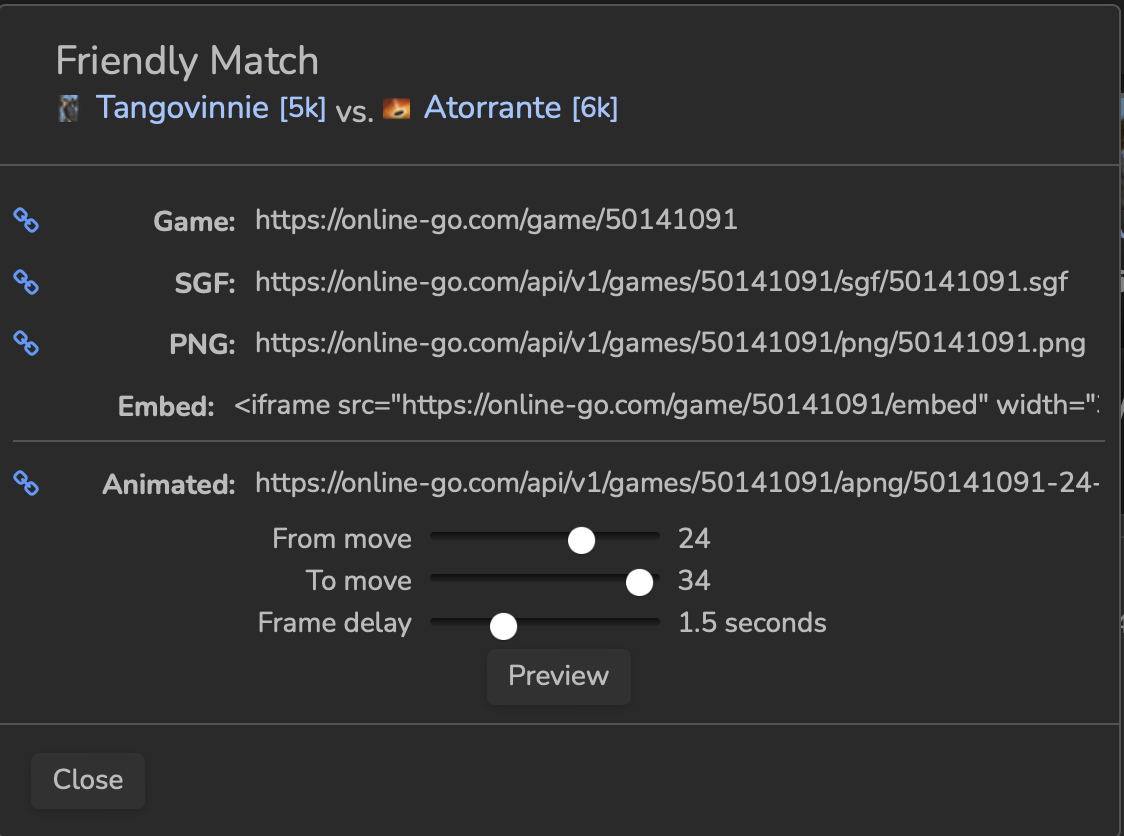Open Atorrante [6k] player profile link

[x=520, y=108]
